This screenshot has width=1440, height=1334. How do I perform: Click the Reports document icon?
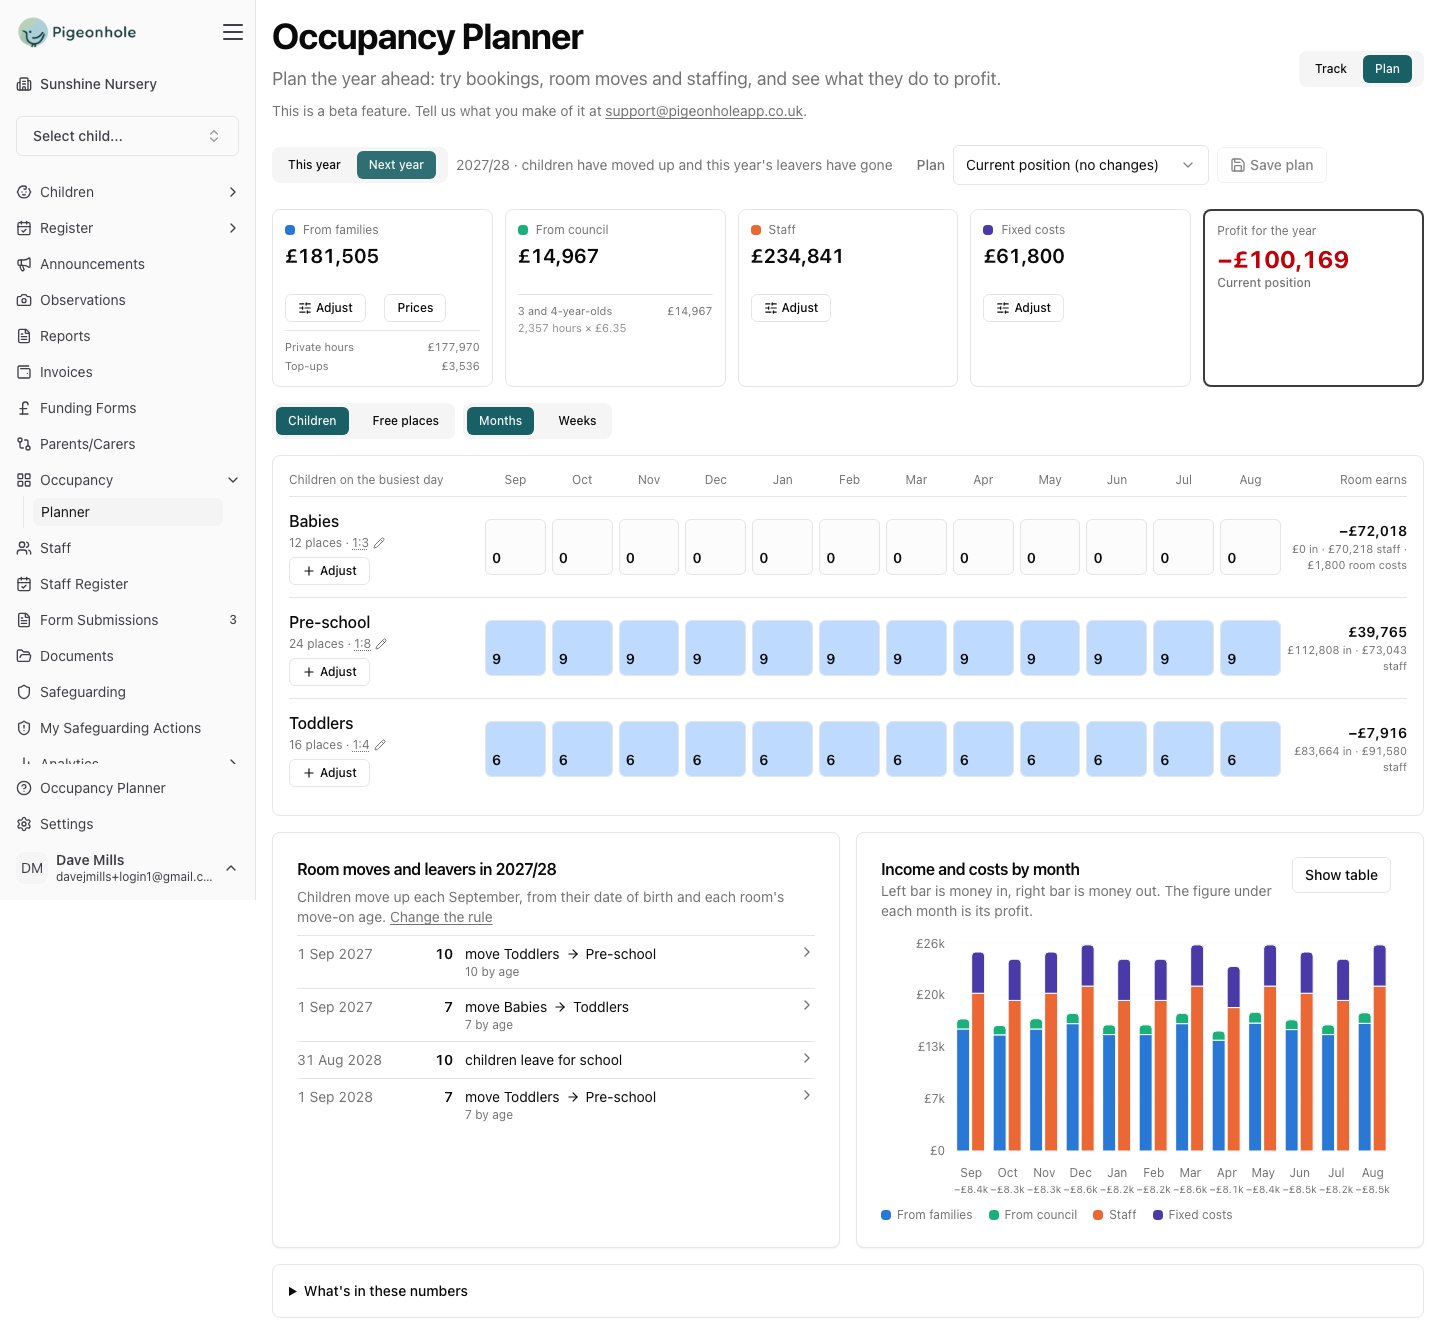click(x=24, y=336)
